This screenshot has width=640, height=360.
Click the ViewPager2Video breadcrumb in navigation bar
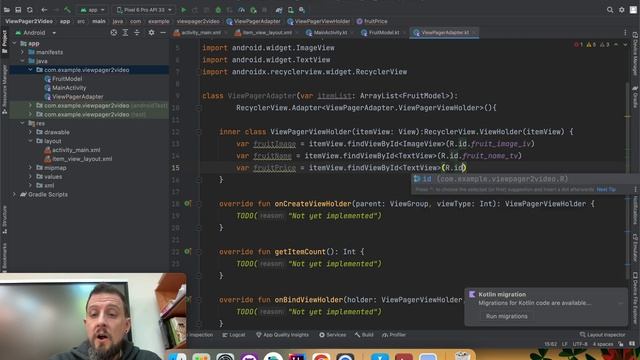pos(29,21)
